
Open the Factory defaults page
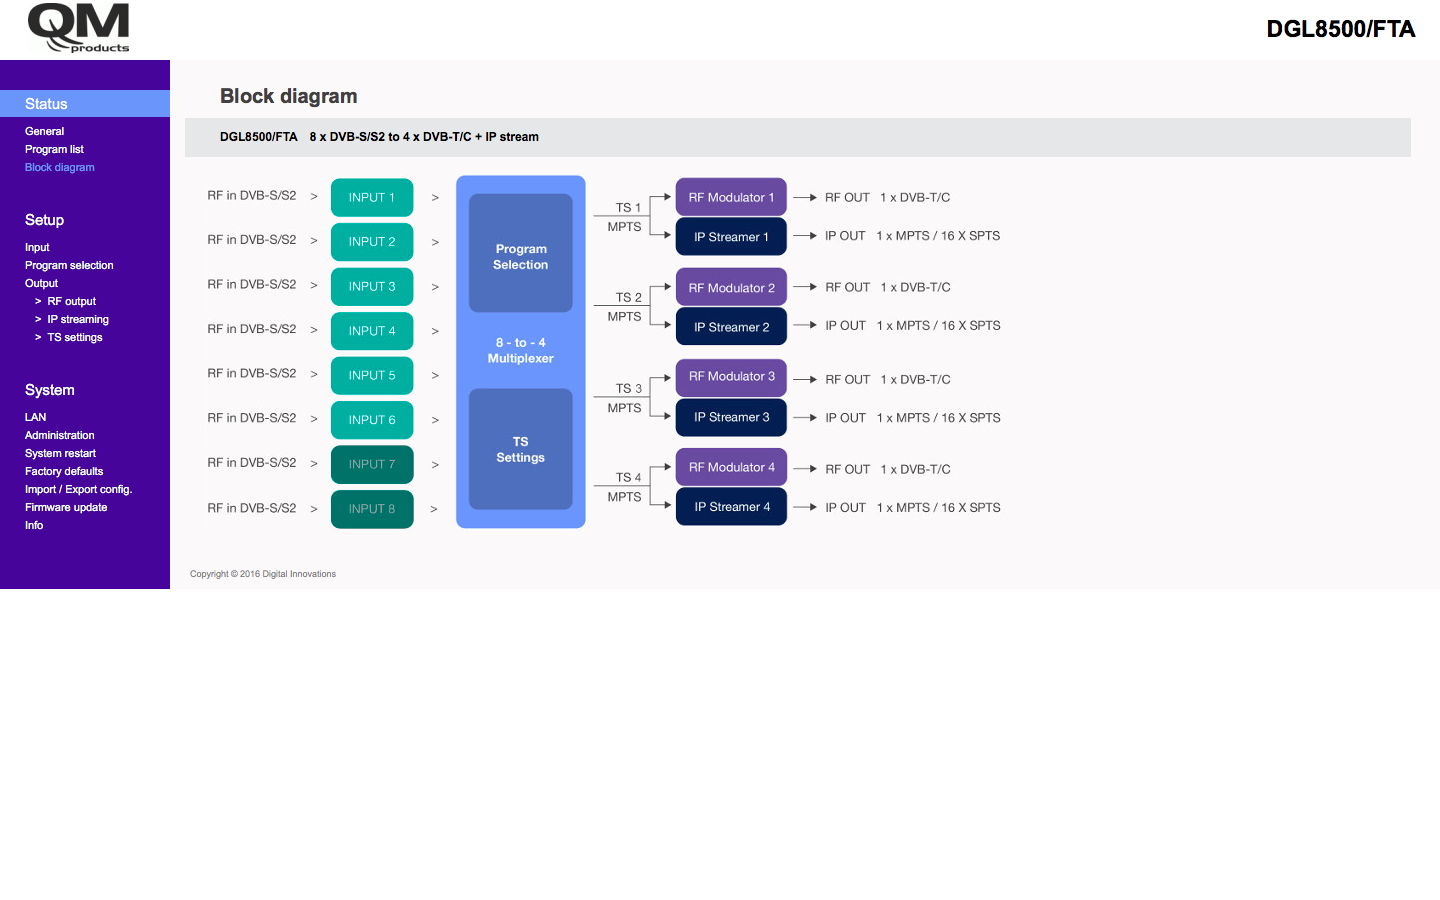click(64, 471)
